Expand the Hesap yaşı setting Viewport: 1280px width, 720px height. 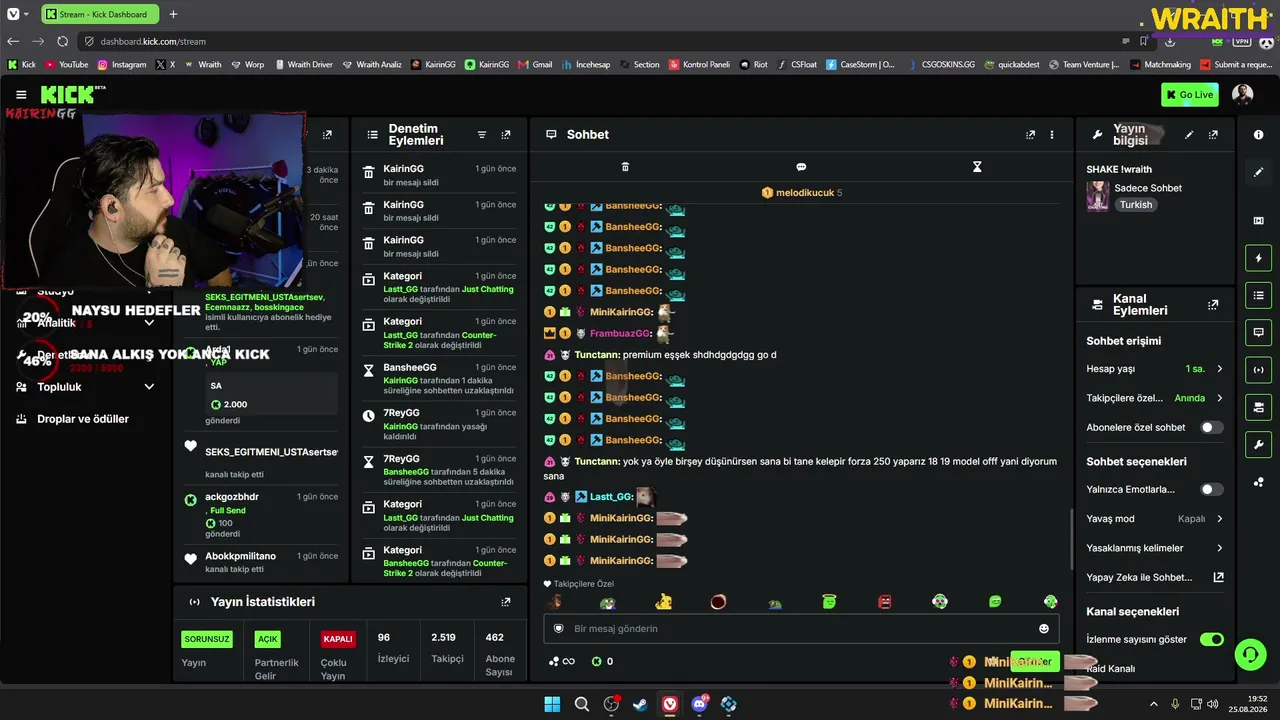(1155, 369)
